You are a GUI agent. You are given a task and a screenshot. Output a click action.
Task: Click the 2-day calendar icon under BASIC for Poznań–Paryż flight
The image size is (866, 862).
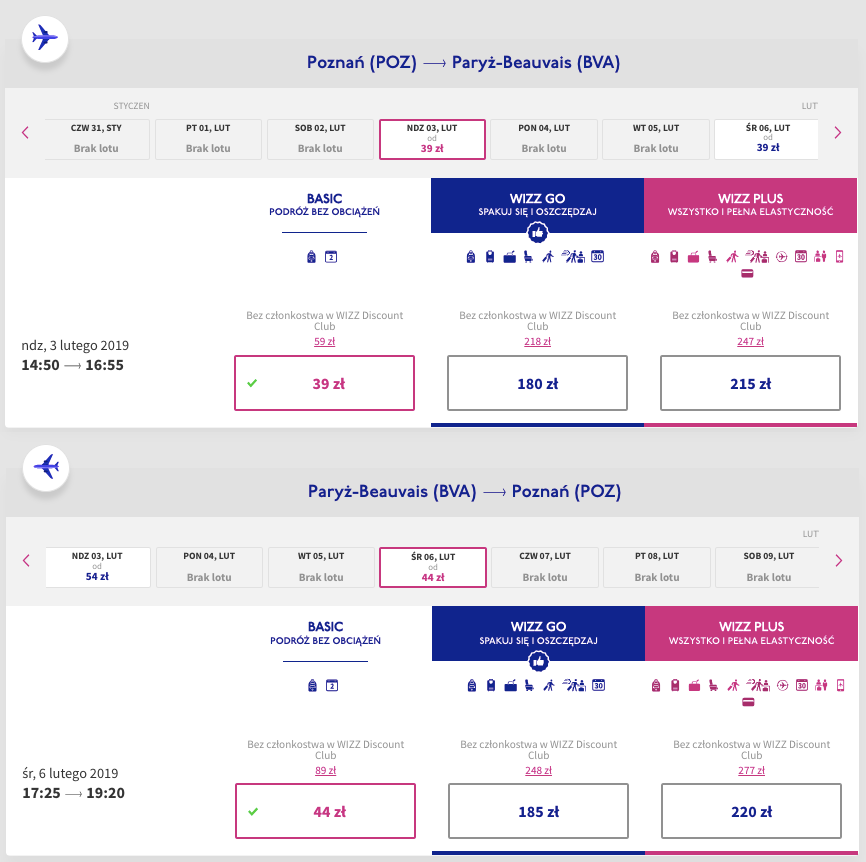pos(331,257)
